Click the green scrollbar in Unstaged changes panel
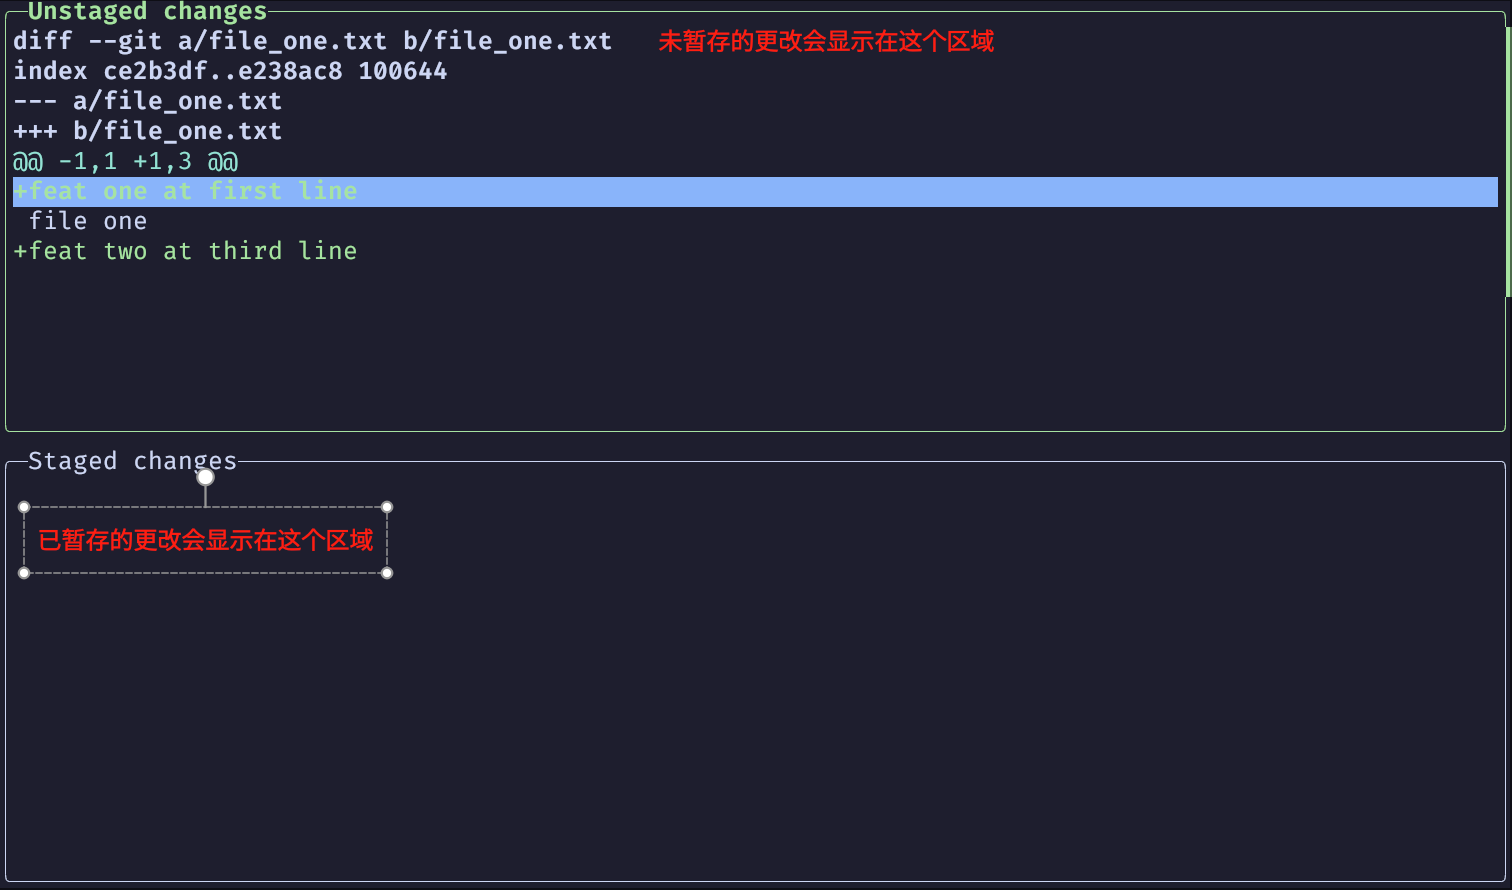Image resolution: width=1512 pixels, height=890 pixels. click(1507, 160)
